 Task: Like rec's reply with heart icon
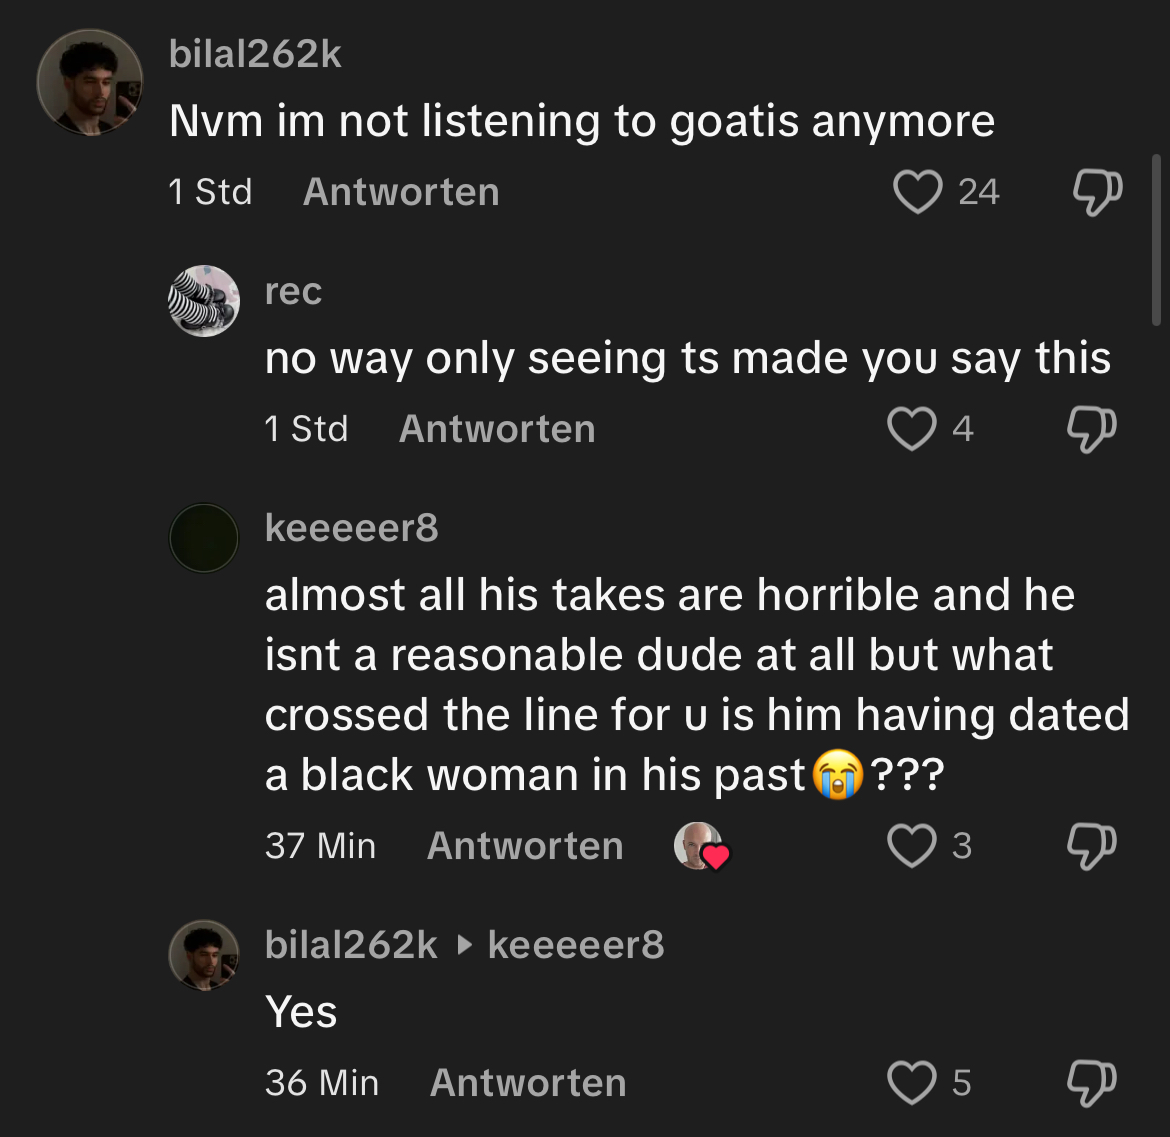click(912, 429)
